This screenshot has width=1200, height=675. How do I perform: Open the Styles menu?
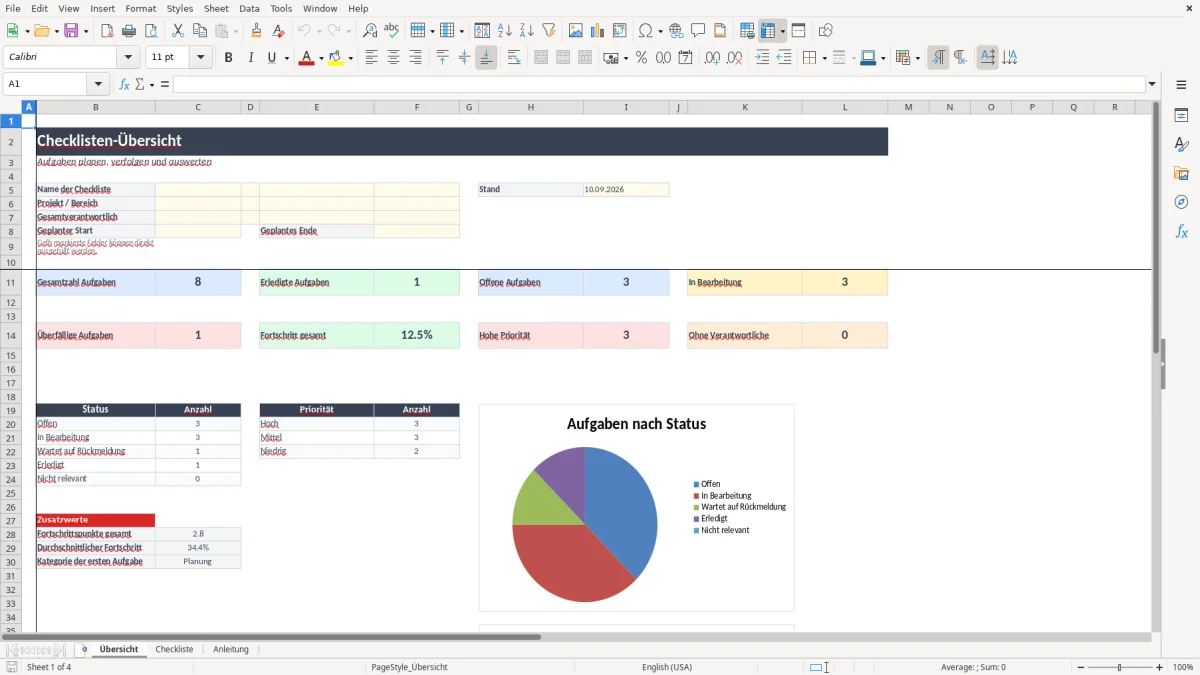click(180, 8)
